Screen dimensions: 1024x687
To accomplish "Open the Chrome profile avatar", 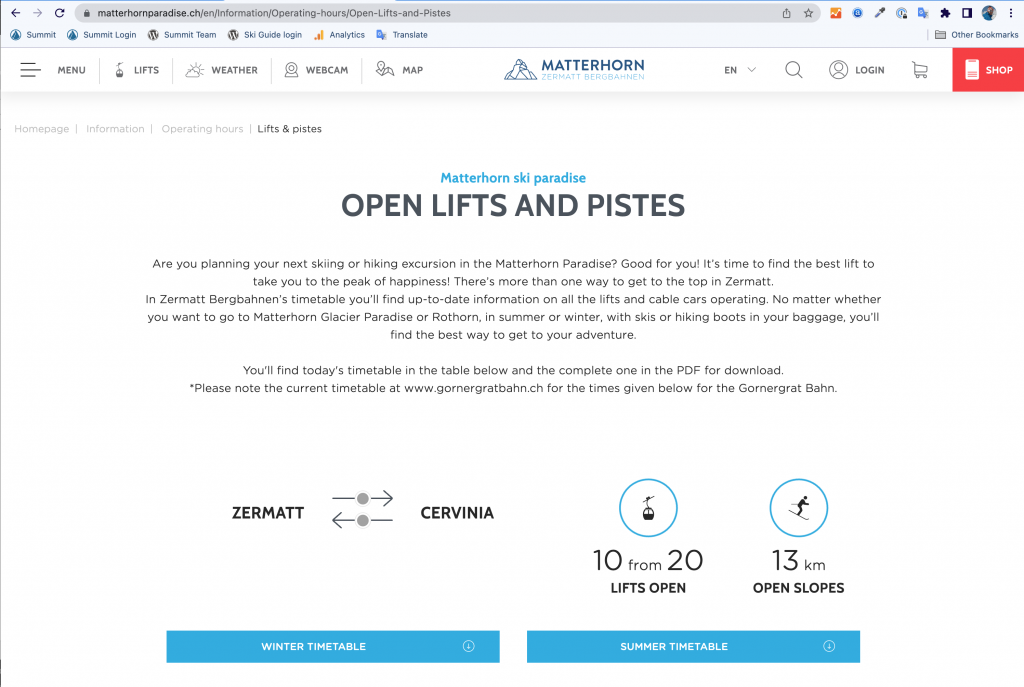I will [x=989, y=13].
